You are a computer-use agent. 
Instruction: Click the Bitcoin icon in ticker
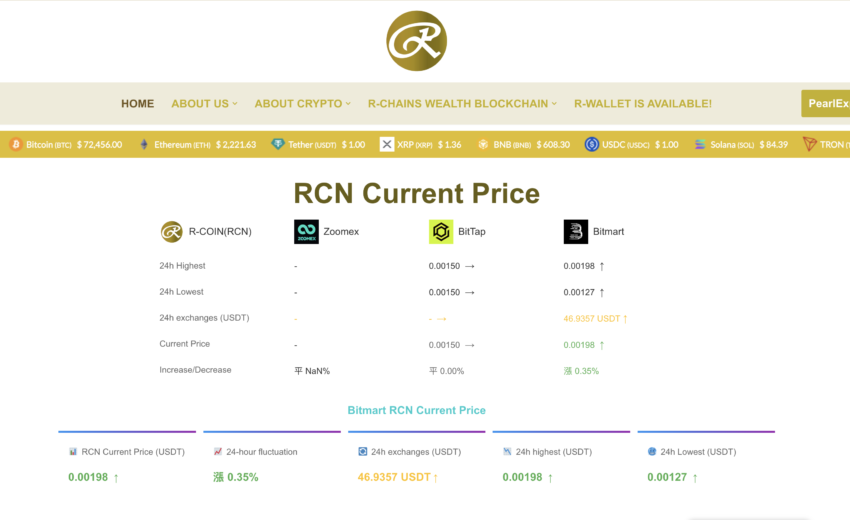pos(16,144)
